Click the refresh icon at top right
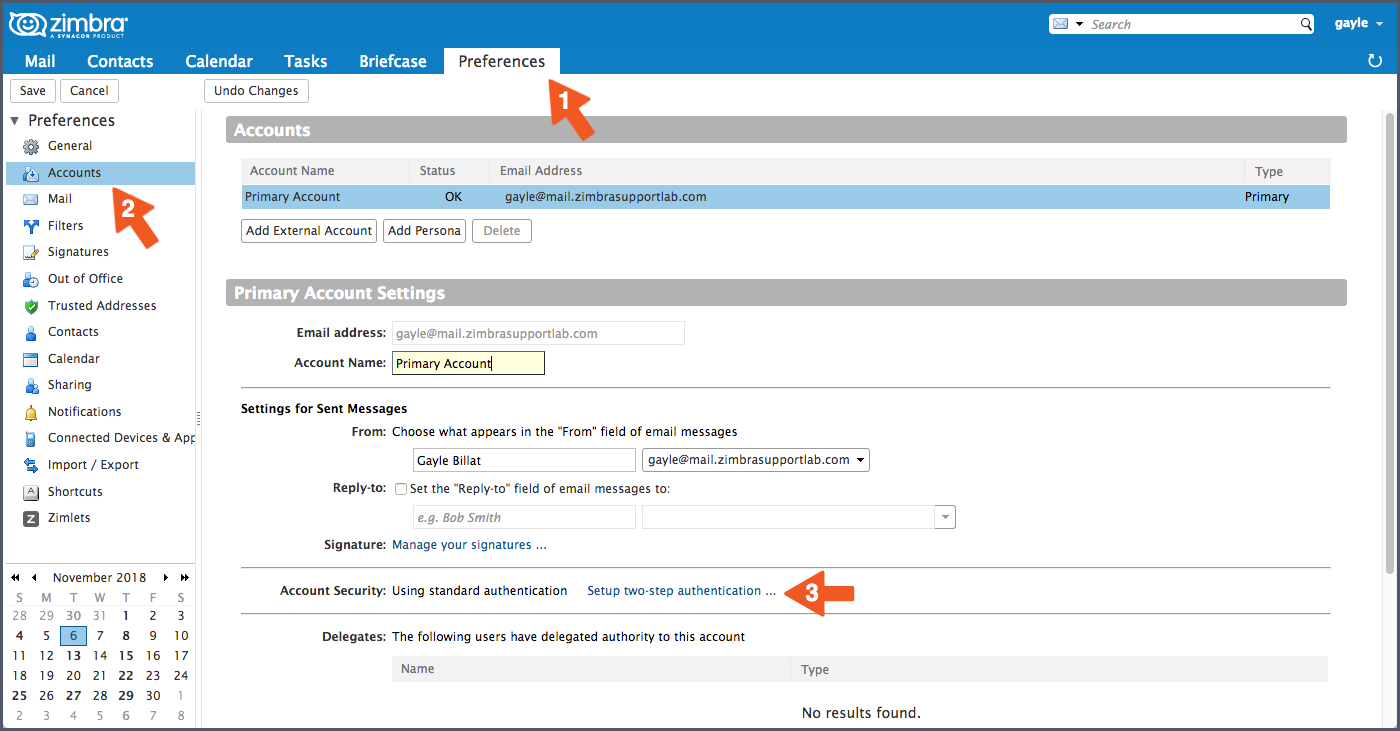This screenshot has height=731, width=1400. [x=1375, y=61]
